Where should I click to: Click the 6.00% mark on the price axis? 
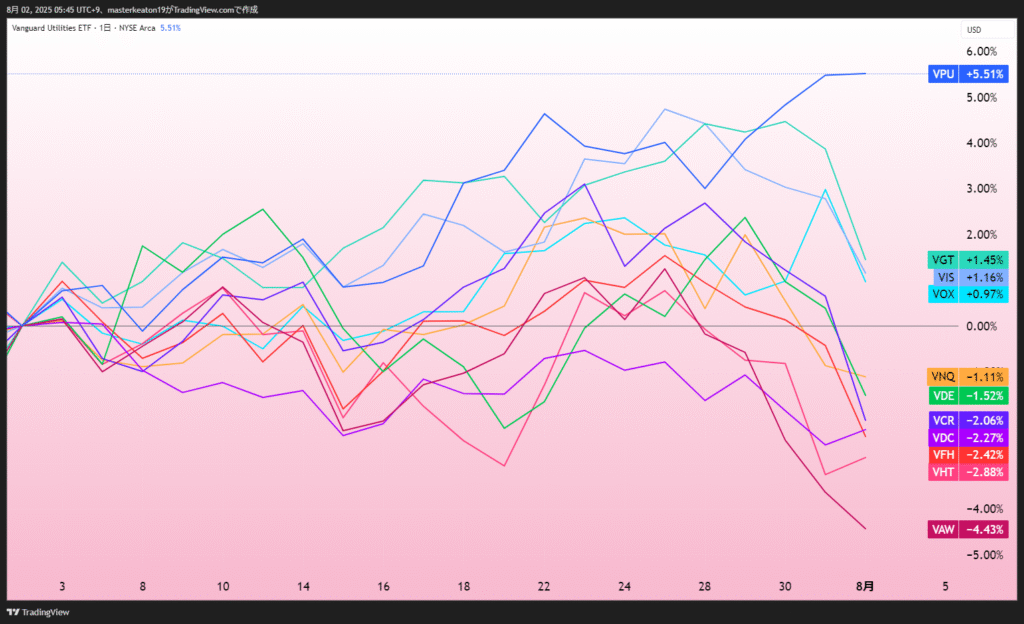pyautogui.click(x=982, y=52)
